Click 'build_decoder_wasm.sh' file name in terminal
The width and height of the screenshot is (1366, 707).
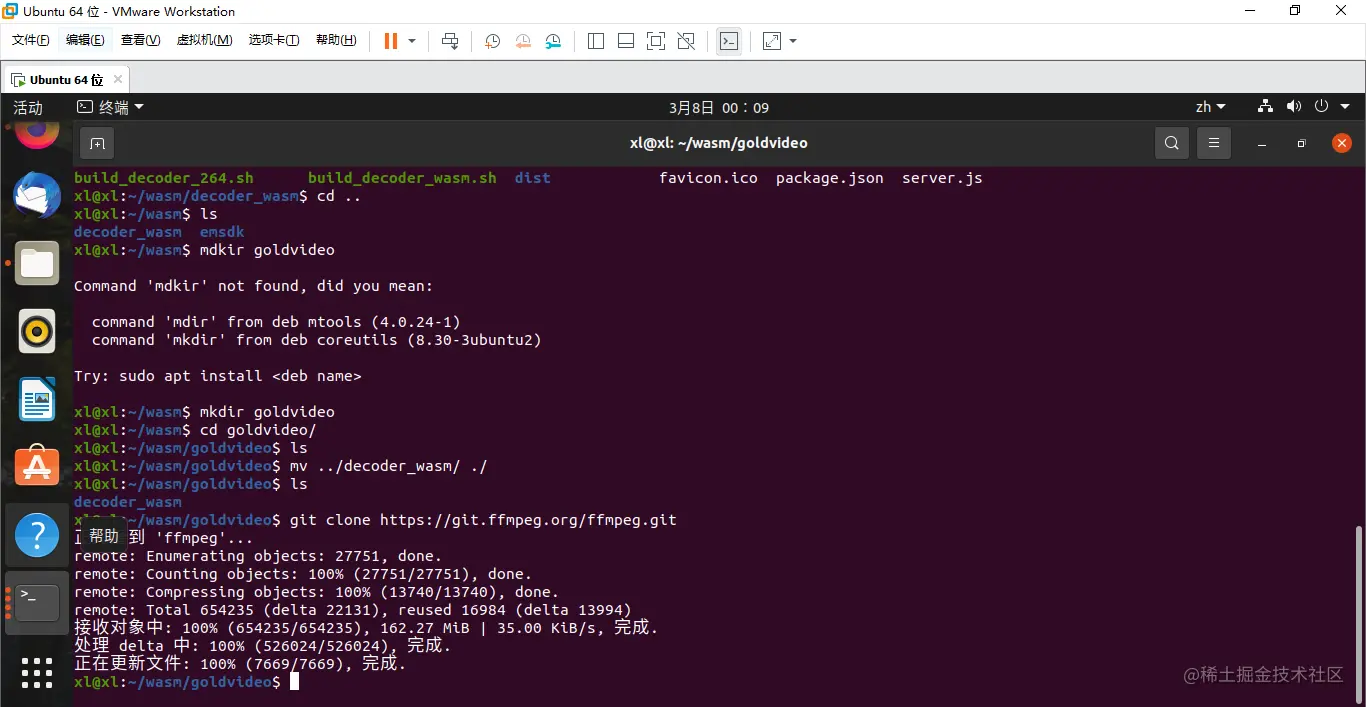coord(402,178)
